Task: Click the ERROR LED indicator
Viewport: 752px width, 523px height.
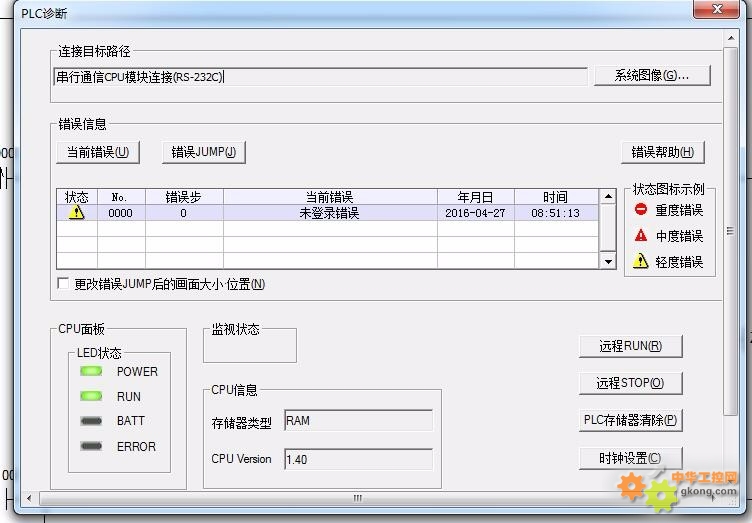Action: tap(91, 446)
